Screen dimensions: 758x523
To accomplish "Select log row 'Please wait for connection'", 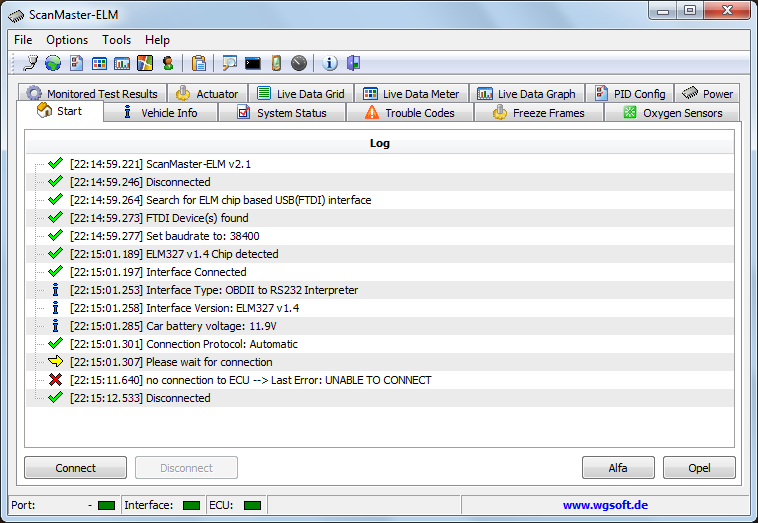I will (x=379, y=362).
